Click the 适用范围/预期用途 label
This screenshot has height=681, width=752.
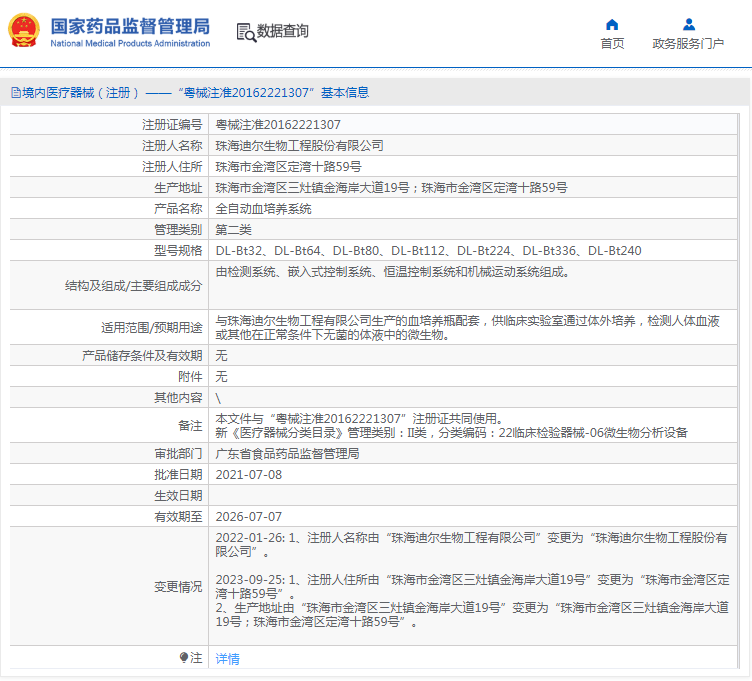(x=152, y=328)
